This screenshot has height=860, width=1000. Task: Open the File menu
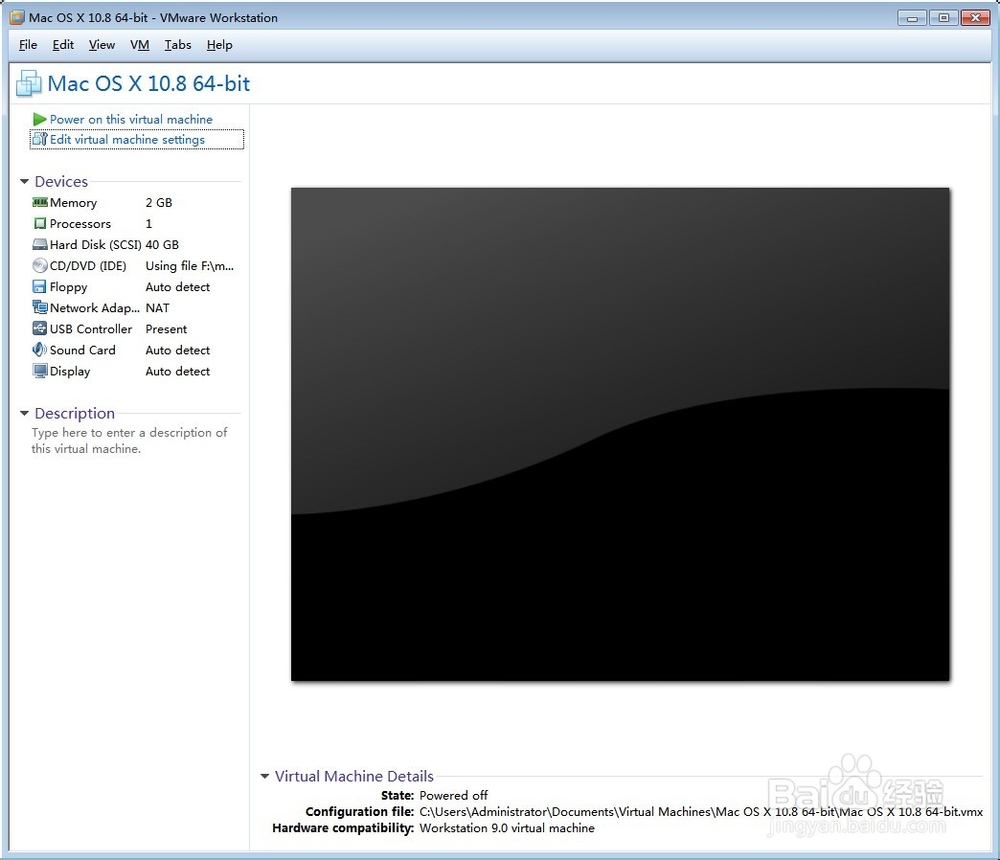pos(28,45)
